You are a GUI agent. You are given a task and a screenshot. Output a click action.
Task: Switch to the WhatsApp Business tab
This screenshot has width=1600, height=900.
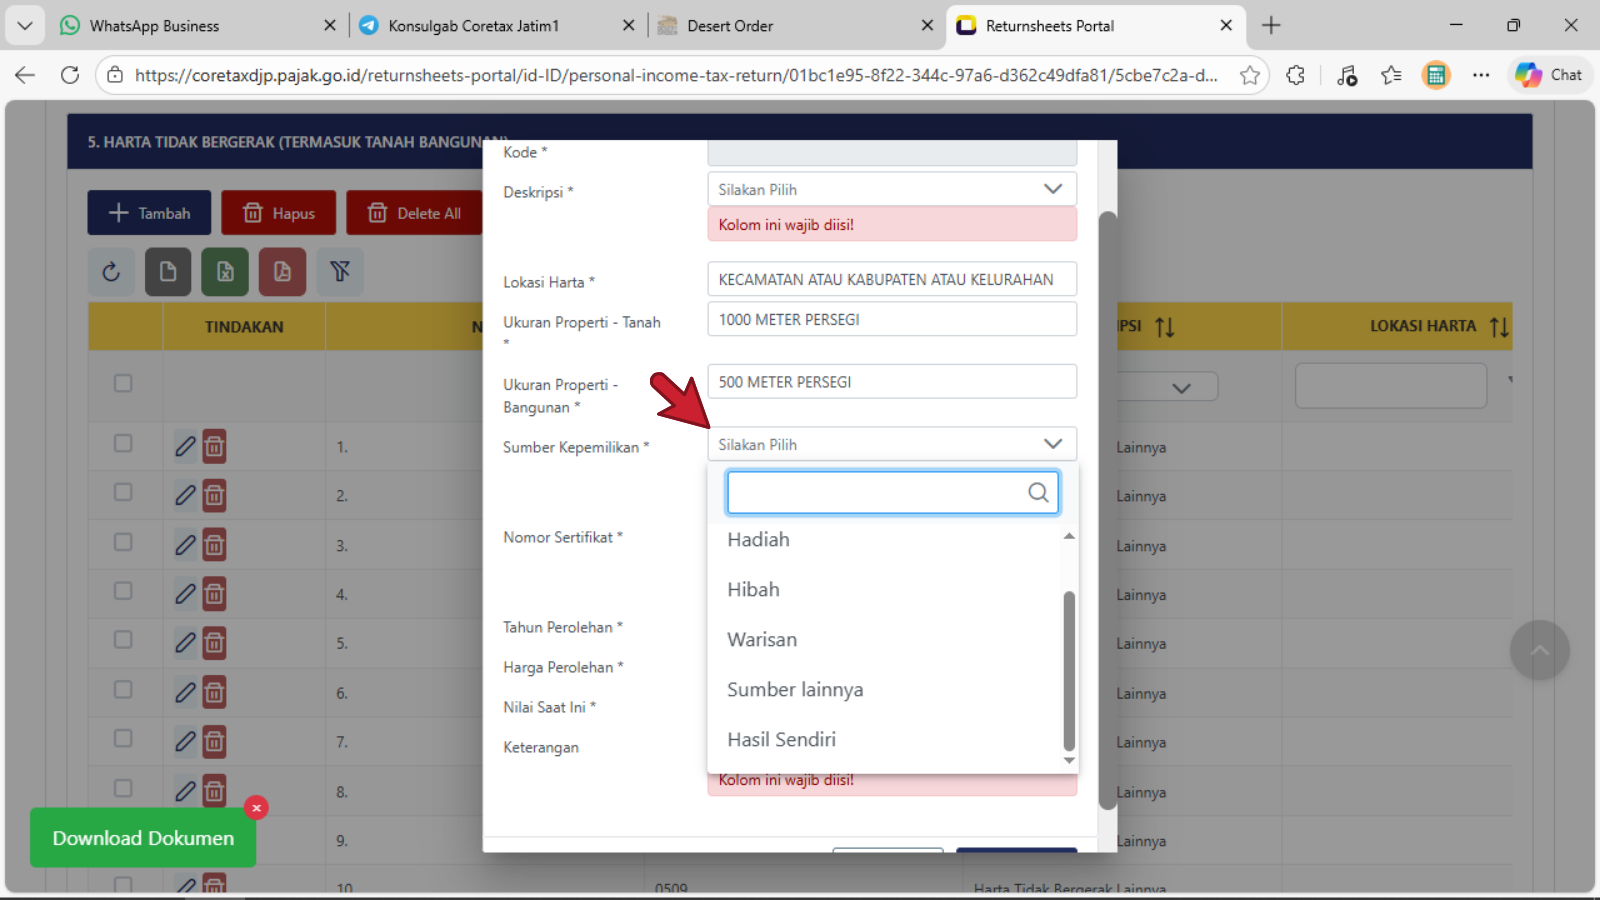pos(154,26)
